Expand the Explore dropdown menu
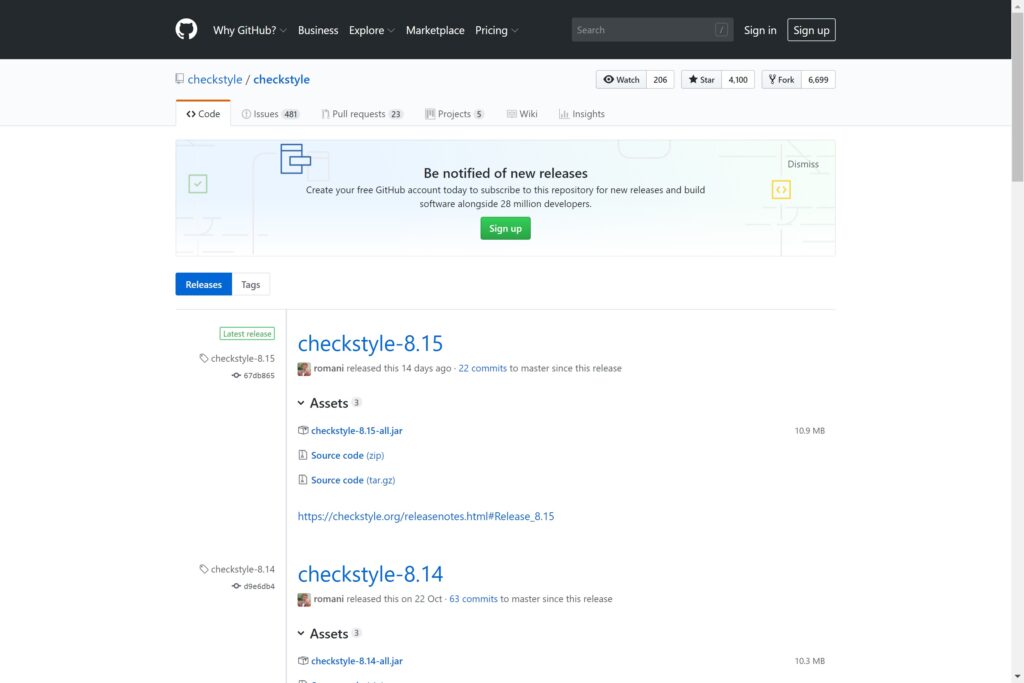 pos(372,30)
